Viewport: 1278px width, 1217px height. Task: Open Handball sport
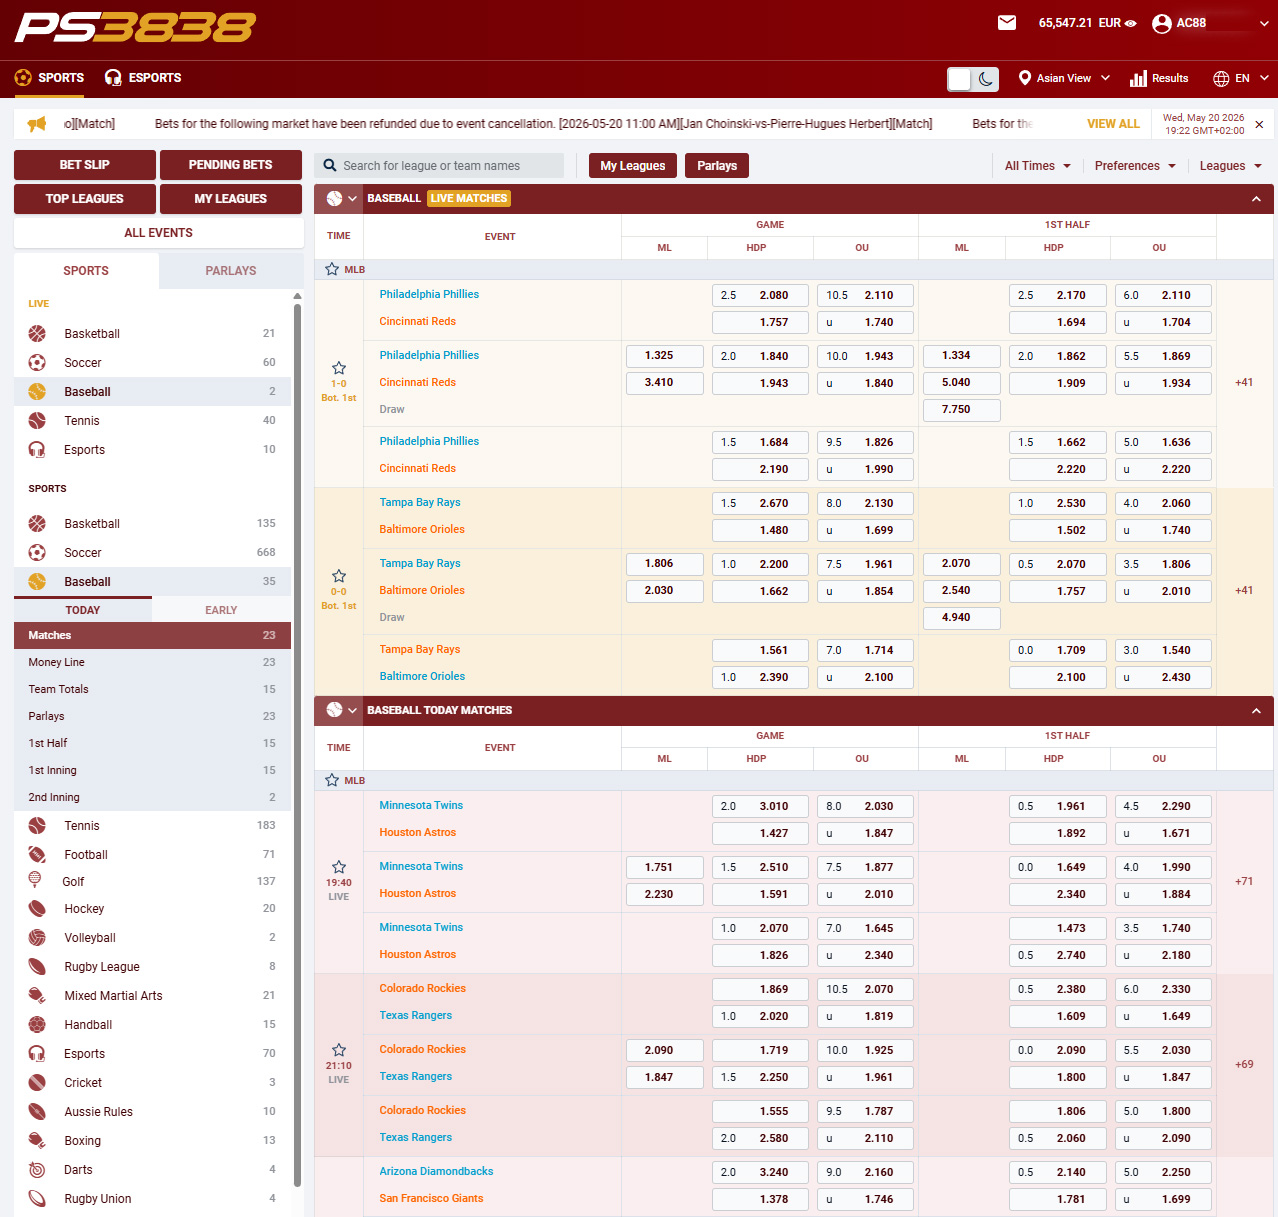click(x=152, y=1025)
